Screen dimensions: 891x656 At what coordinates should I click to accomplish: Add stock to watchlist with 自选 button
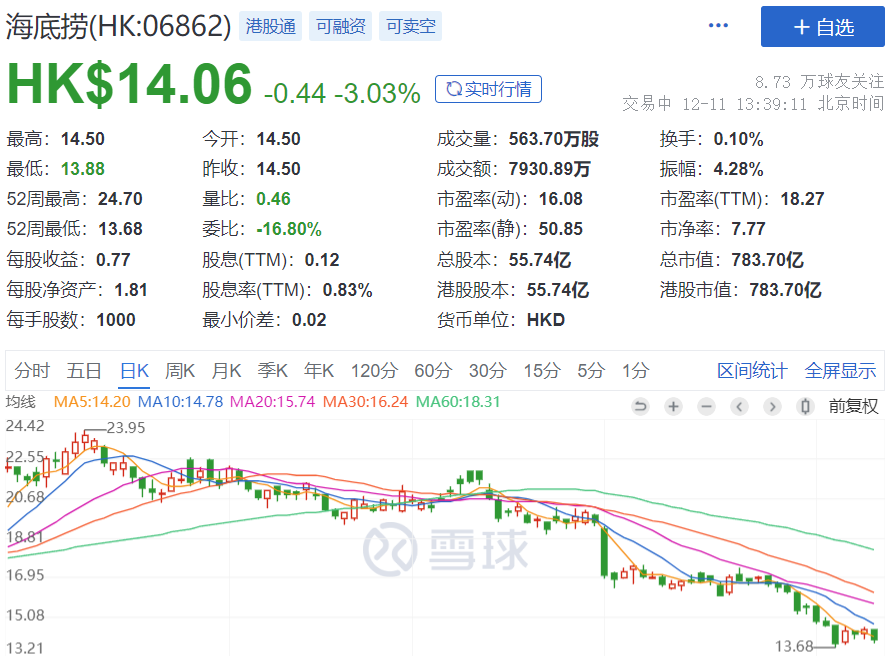click(x=822, y=27)
